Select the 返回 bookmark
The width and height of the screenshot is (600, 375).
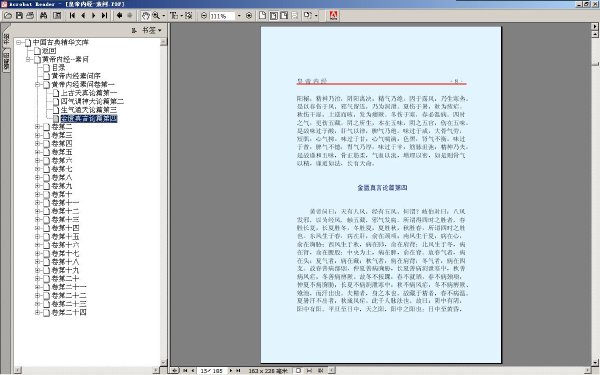coord(49,51)
